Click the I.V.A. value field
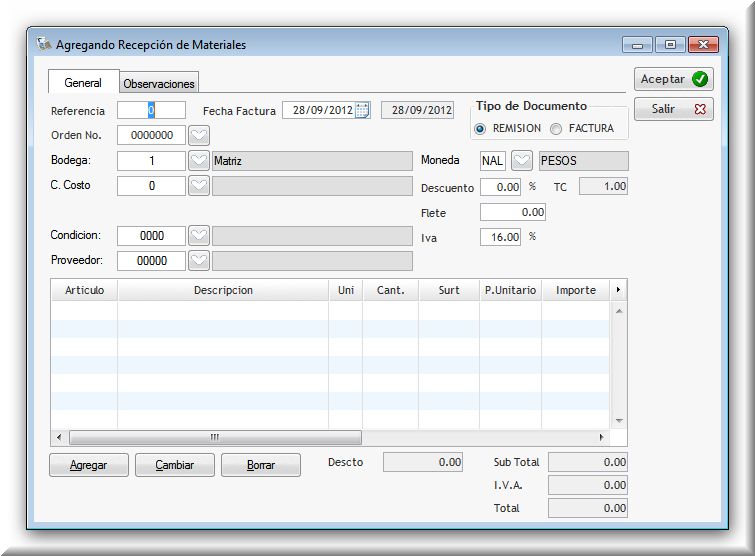Image resolution: width=755 pixels, height=556 pixels. tap(587, 485)
